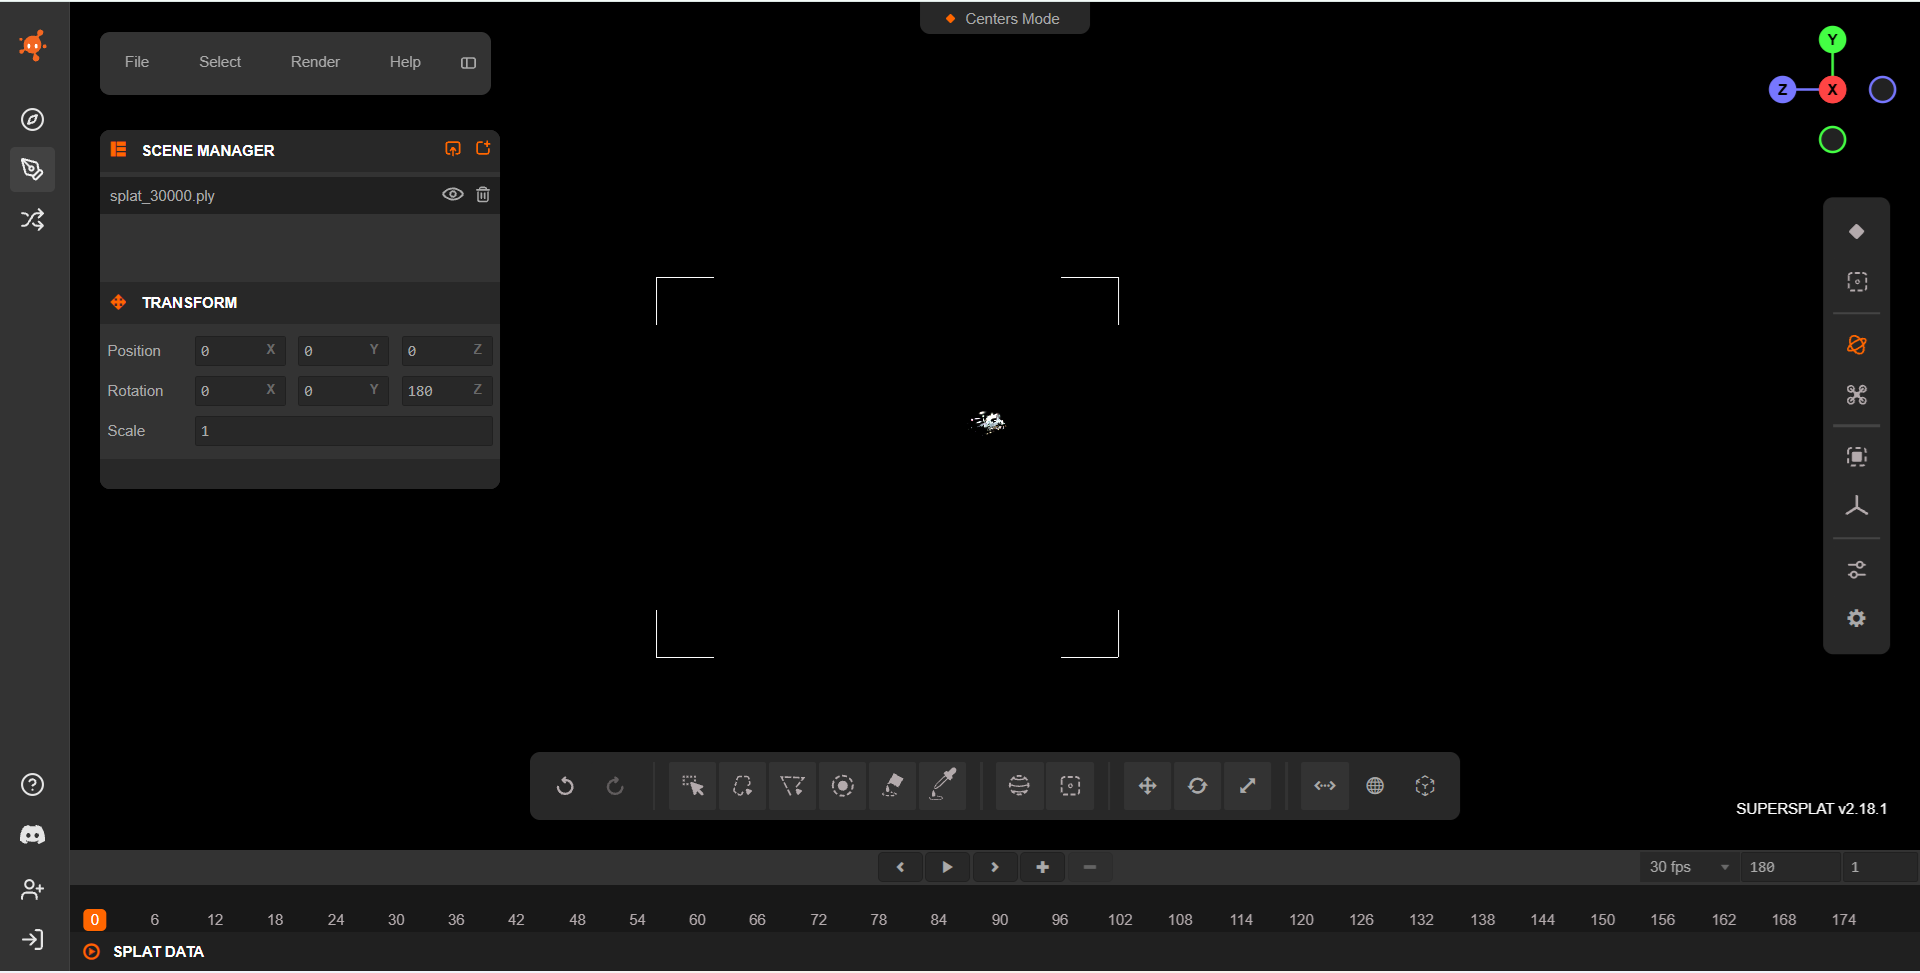Toggle the grid axes display
Image resolution: width=1920 pixels, height=973 pixels.
pos(1856,507)
